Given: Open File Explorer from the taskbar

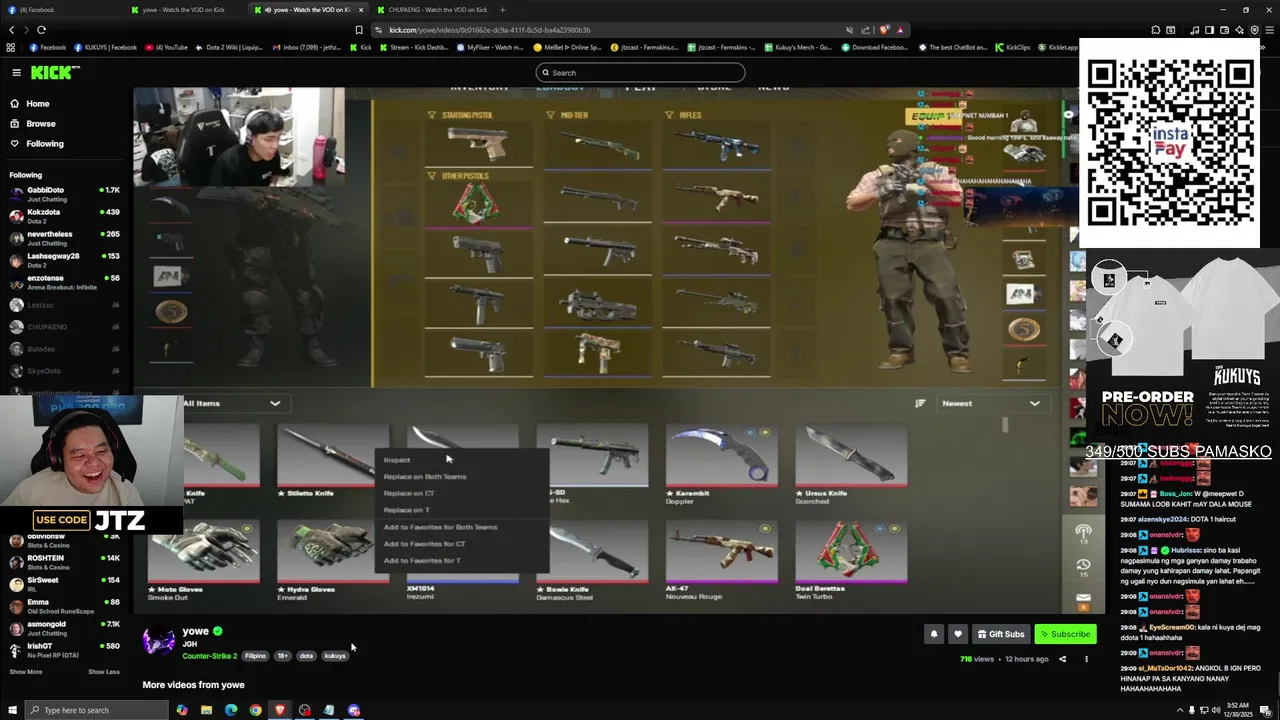Looking at the screenshot, I should tap(207, 710).
